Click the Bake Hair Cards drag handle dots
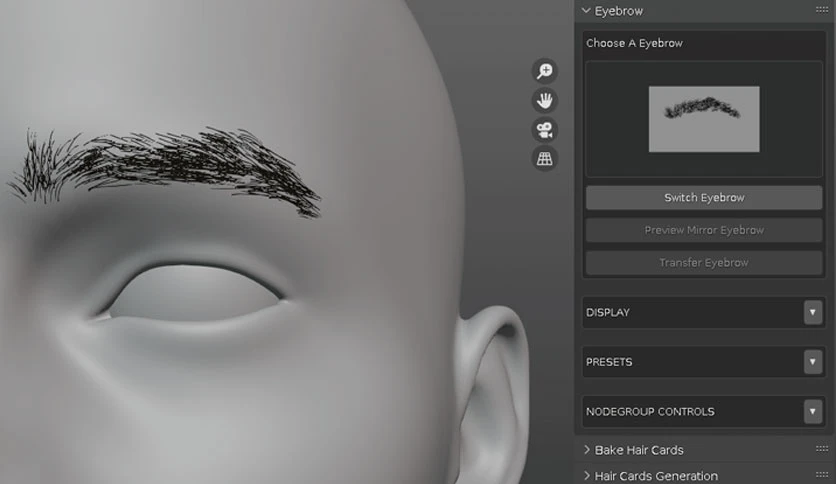This screenshot has height=484, width=836. coord(822,449)
